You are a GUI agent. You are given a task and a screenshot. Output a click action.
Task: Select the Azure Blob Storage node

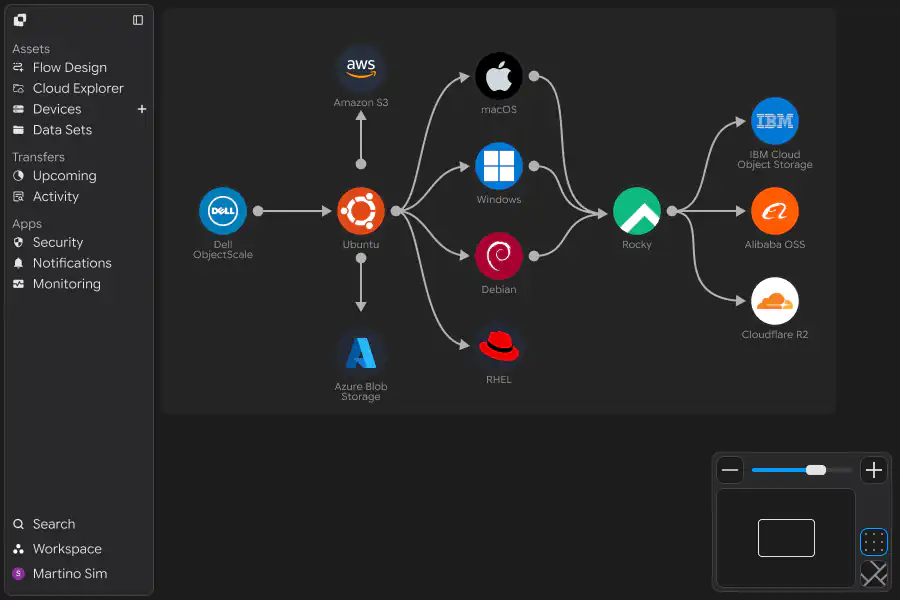point(361,353)
